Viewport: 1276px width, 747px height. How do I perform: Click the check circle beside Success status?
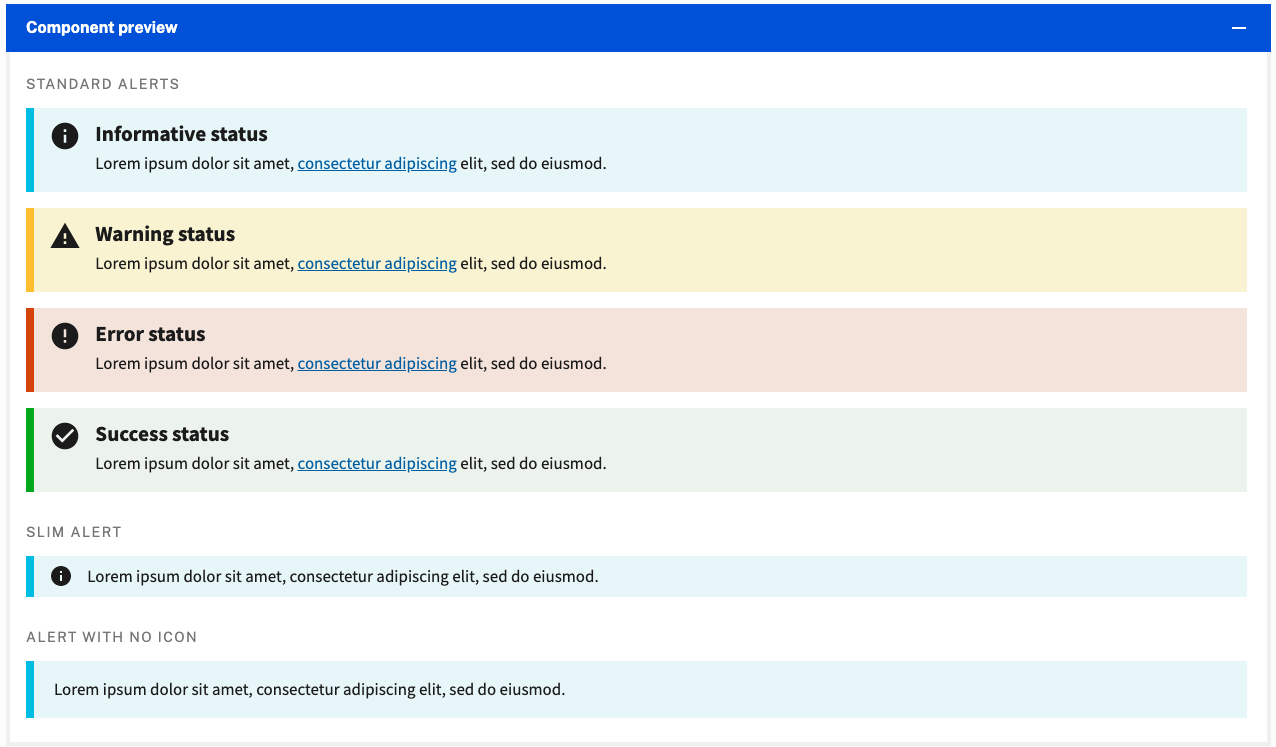click(x=64, y=435)
